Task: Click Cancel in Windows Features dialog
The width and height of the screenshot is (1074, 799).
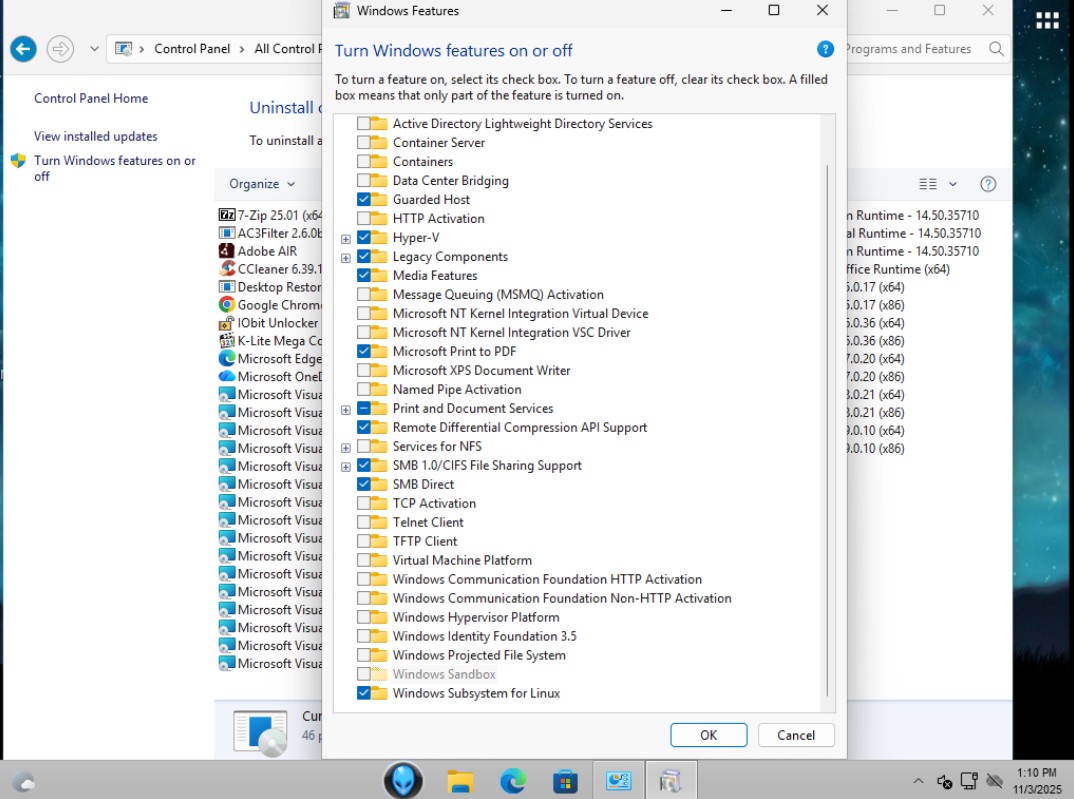Action: (x=796, y=735)
